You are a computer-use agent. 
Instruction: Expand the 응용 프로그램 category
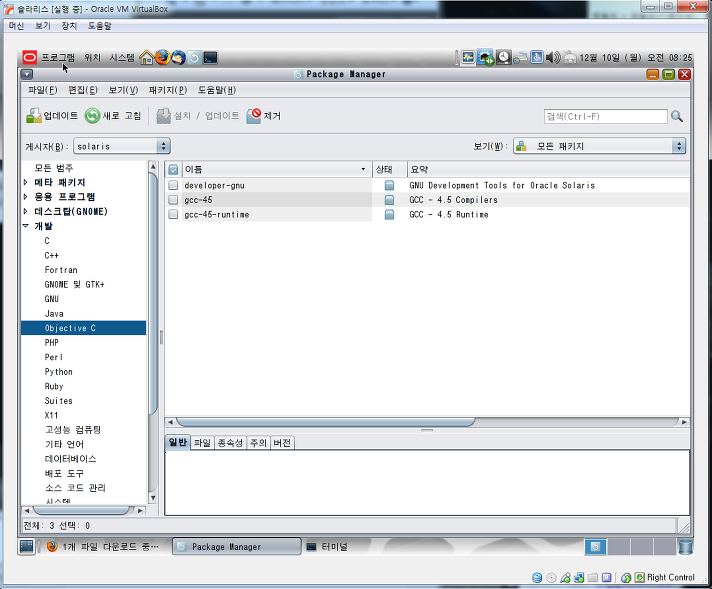(x=26, y=197)
